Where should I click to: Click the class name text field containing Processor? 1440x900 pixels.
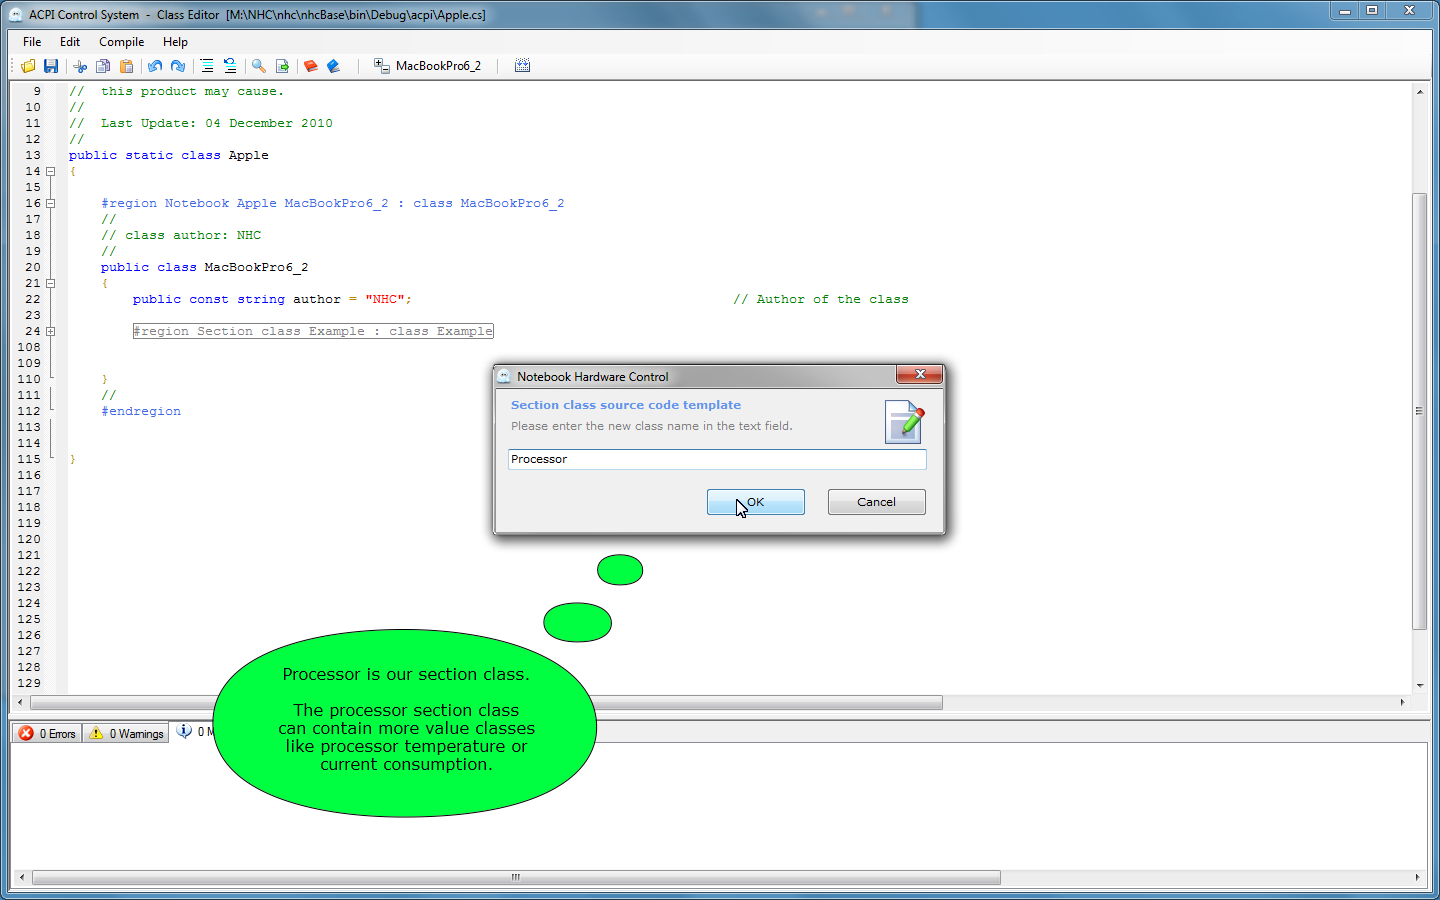[716, 459]
